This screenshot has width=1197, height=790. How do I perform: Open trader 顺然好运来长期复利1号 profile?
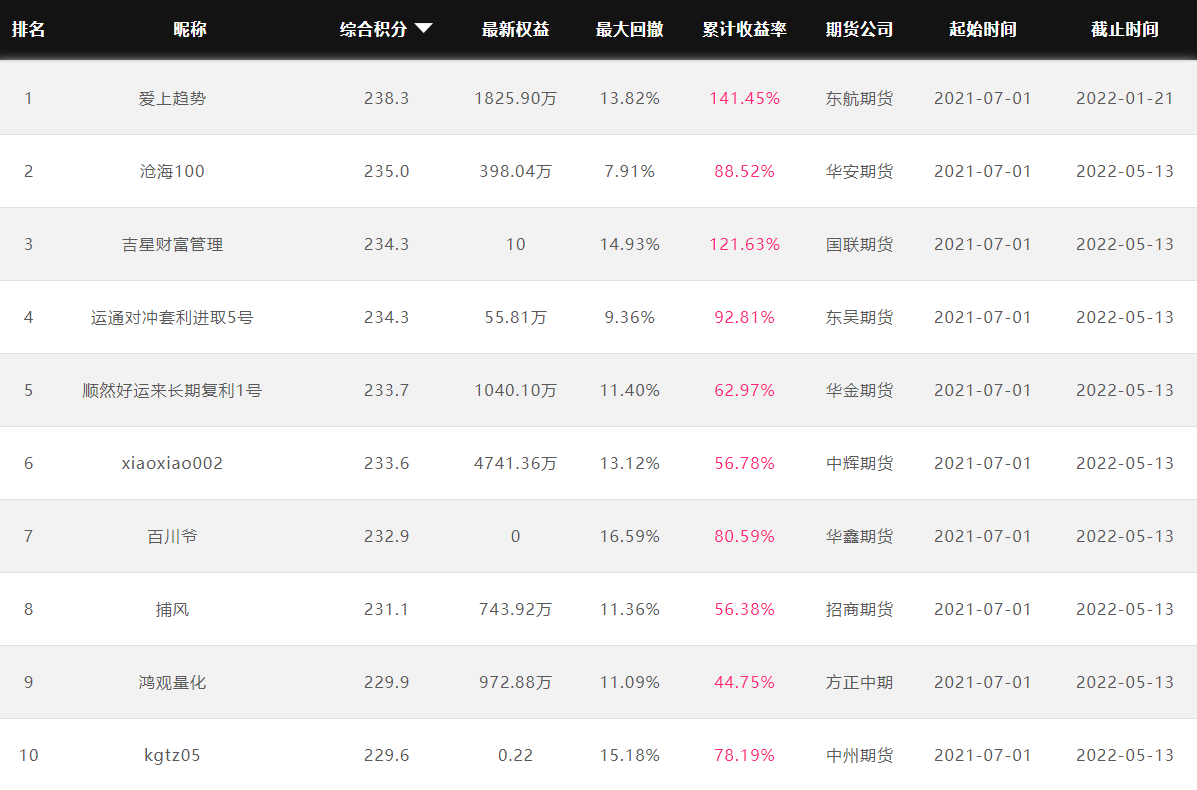pyautogui.click(x=173, y=390)
